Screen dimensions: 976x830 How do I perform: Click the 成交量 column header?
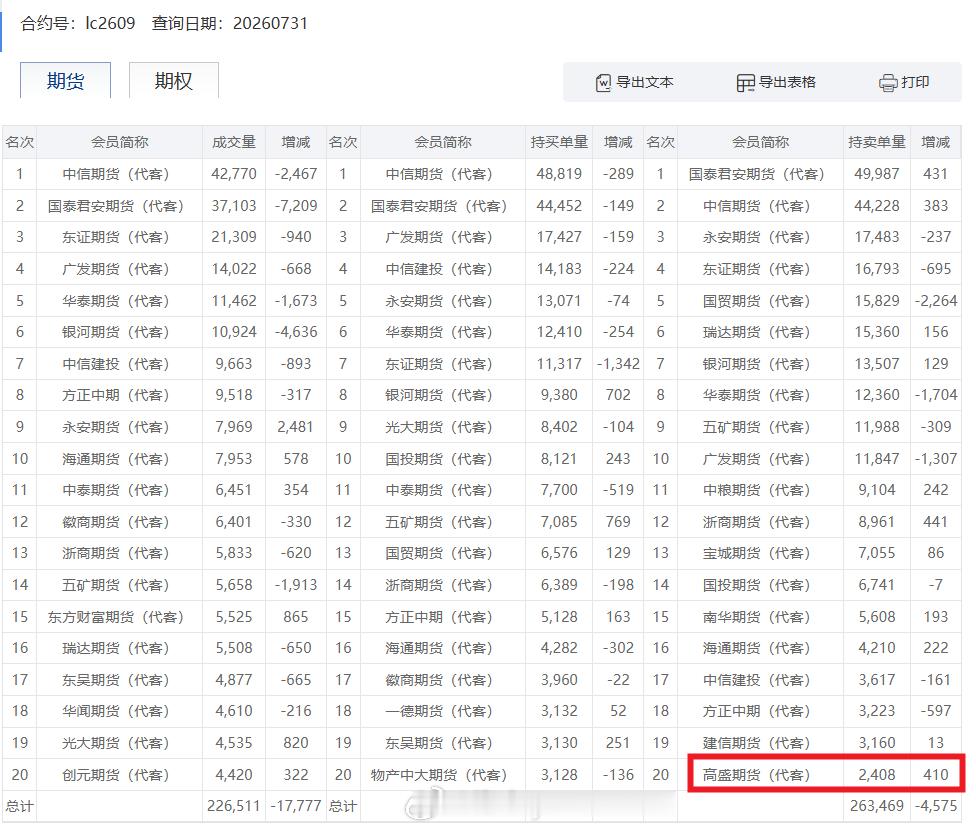[234, 142]
